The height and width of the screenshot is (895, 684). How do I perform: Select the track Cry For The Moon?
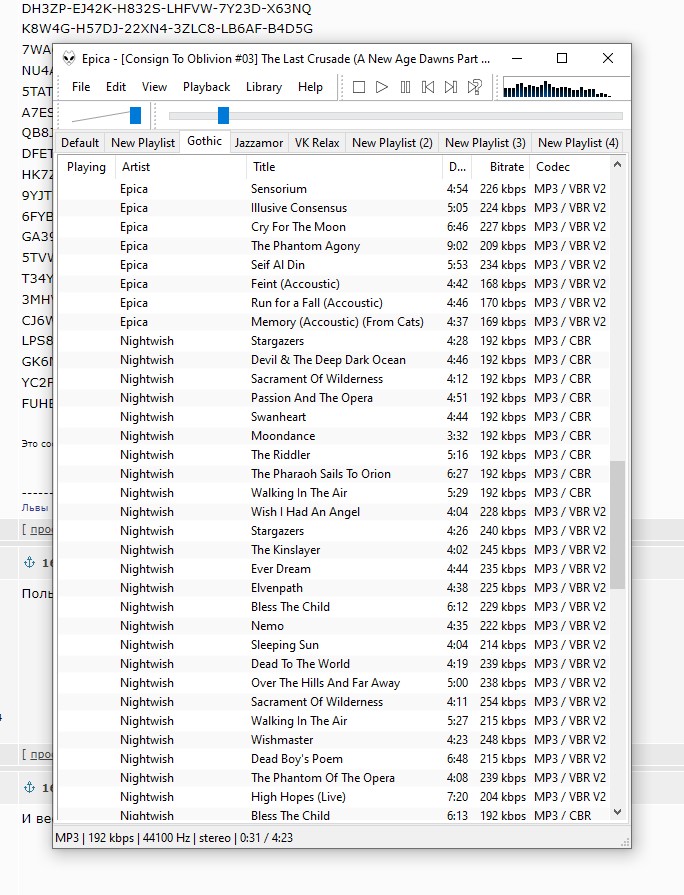click(334, 227)
